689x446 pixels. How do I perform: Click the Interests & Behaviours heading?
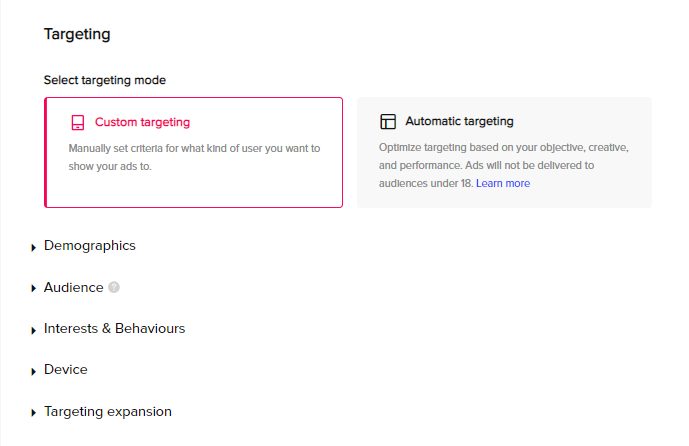[x=114, y=329]
